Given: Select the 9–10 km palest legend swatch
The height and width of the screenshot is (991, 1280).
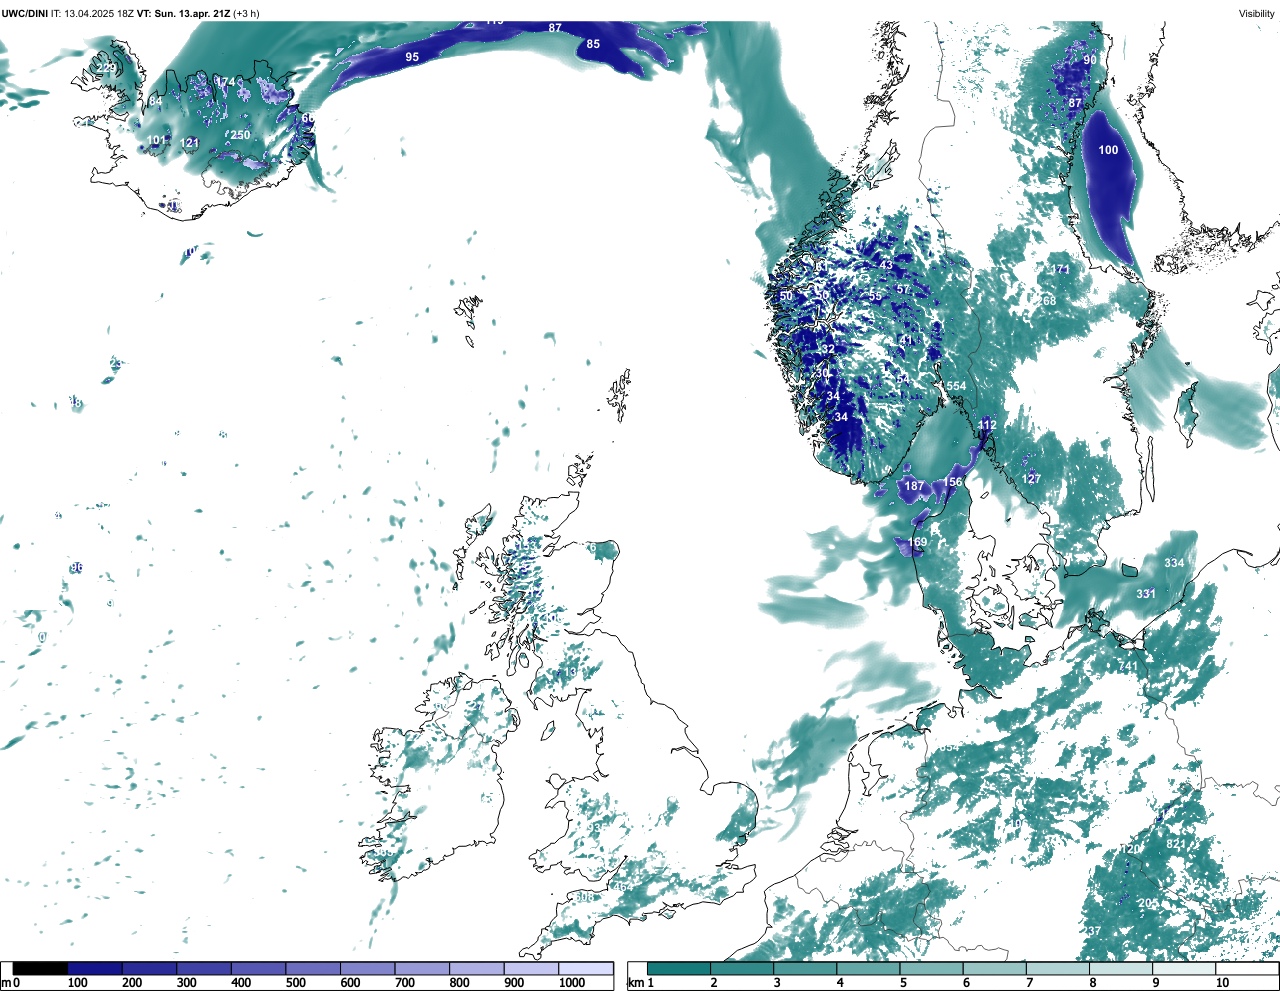Looking at the screenshot, I should 1184,969.
